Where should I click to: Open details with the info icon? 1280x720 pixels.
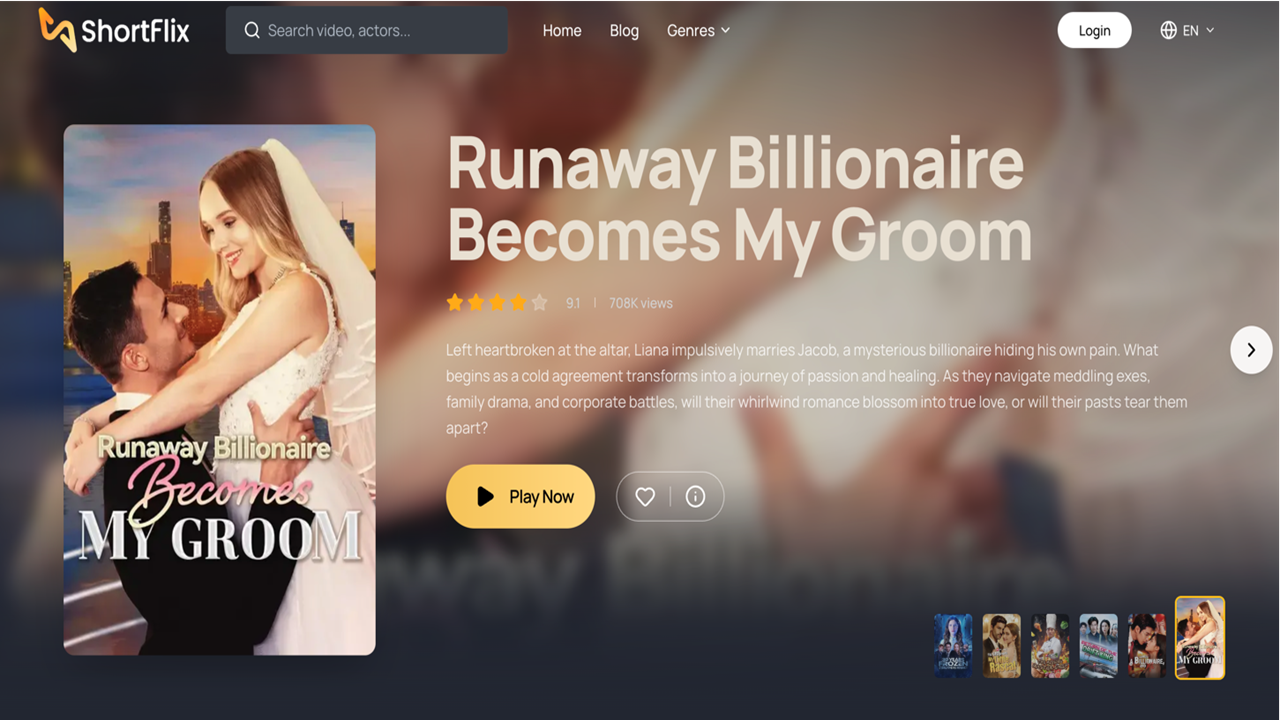[696, 497]
